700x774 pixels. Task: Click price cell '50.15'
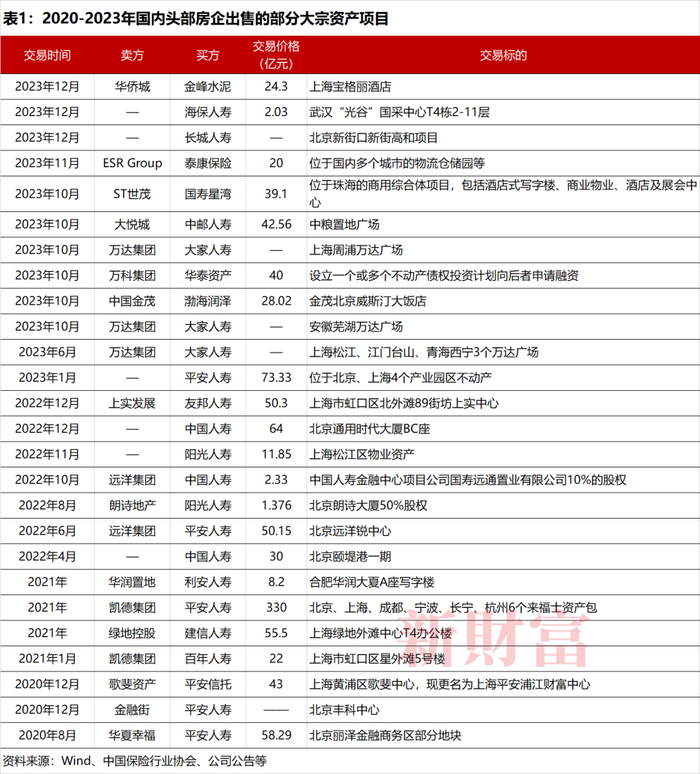[276, 531]
